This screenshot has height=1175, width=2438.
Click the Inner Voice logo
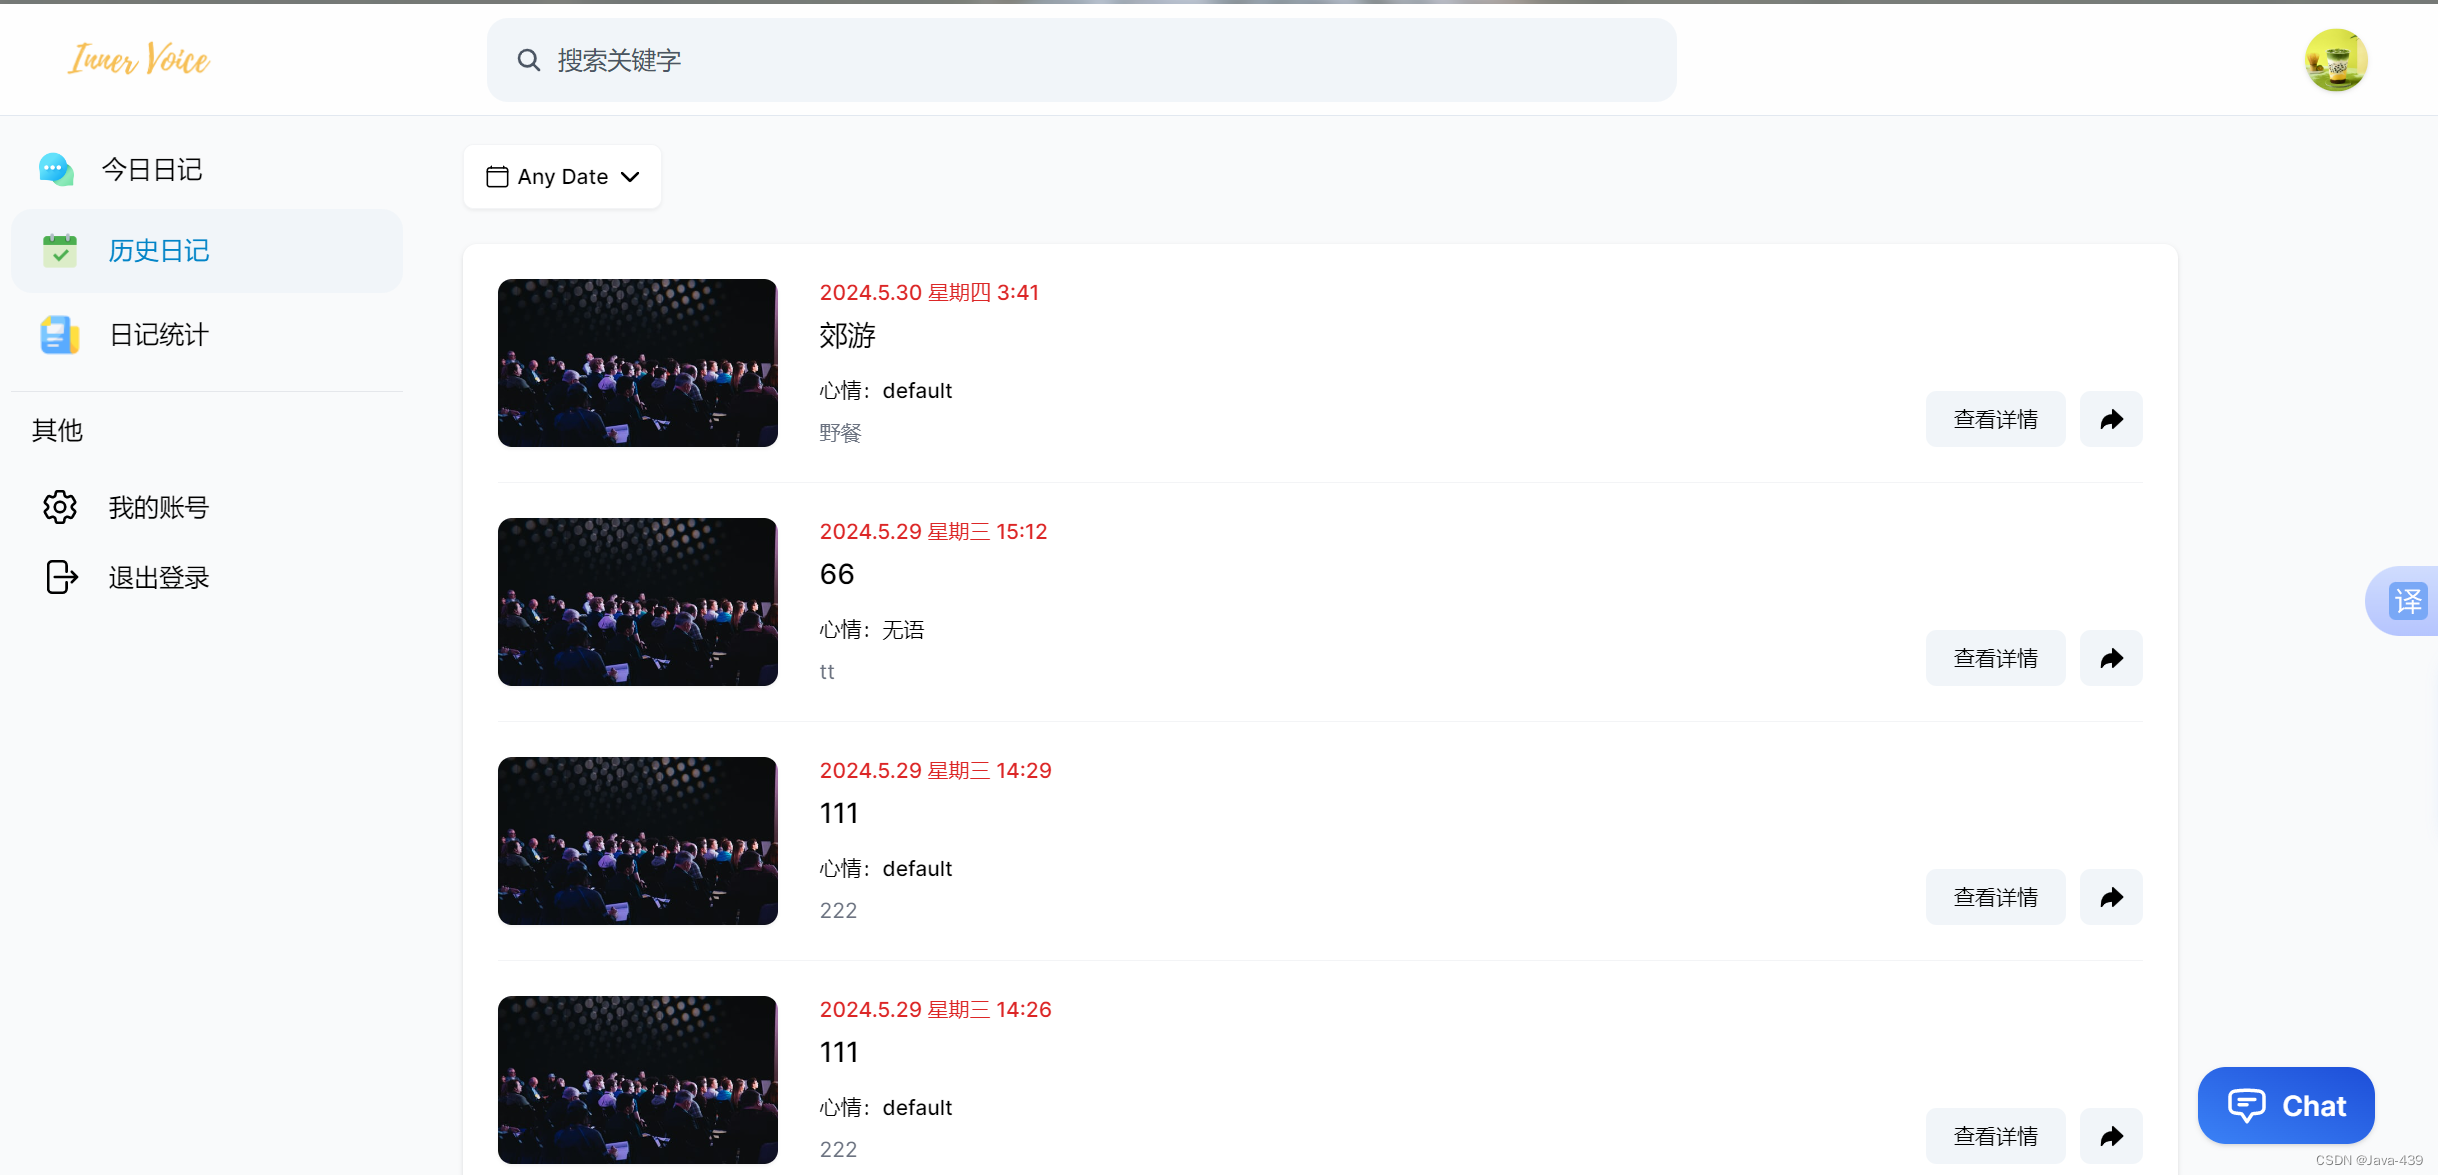coord(139,59)
